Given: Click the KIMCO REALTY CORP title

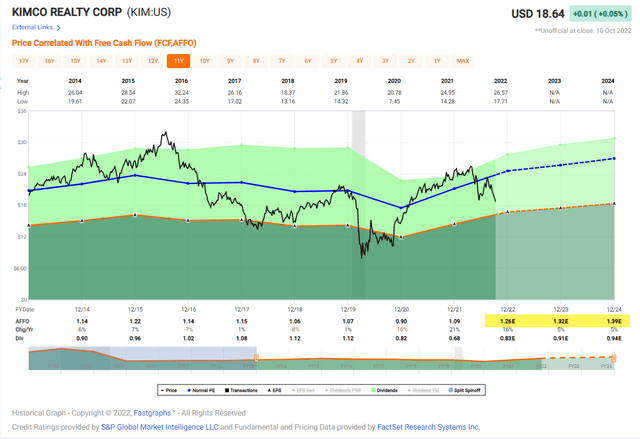Looking at the screenshot, I should coord(67,12).
